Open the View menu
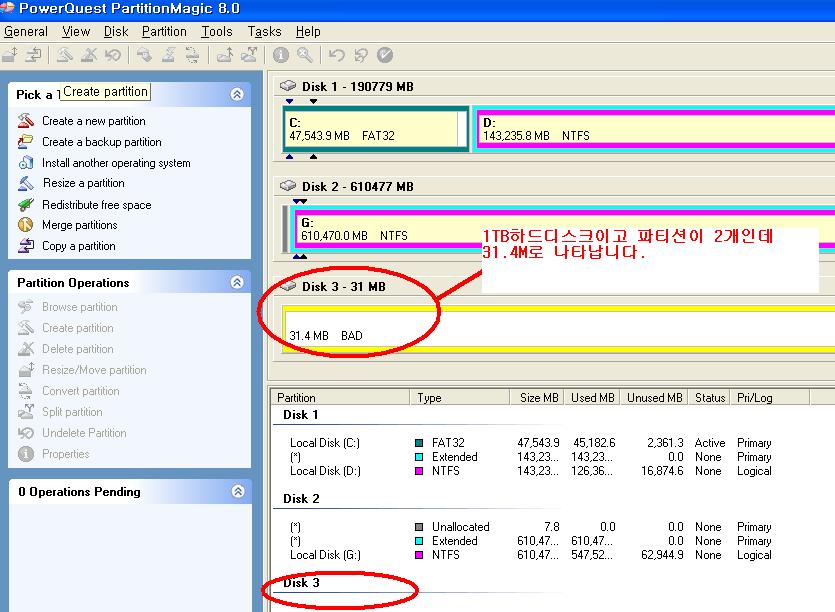The height and width of the screenshot is (612, 835). 76,31
